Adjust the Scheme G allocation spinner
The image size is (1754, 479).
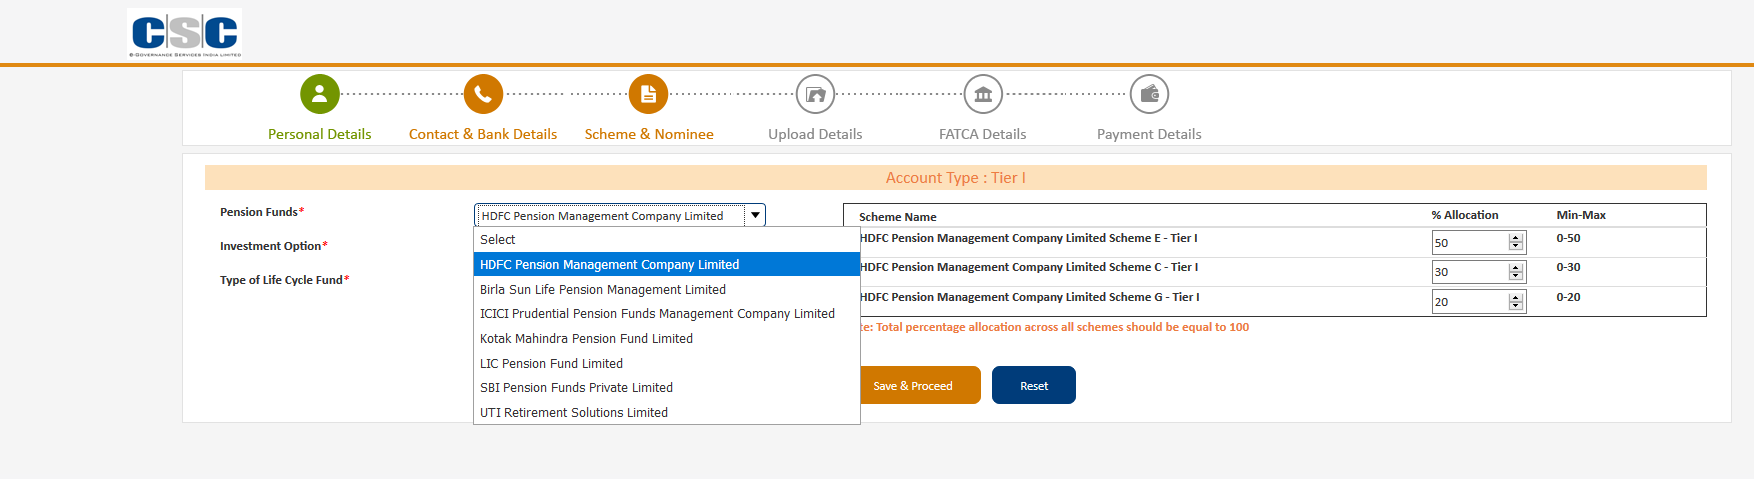pos(1516,301)
